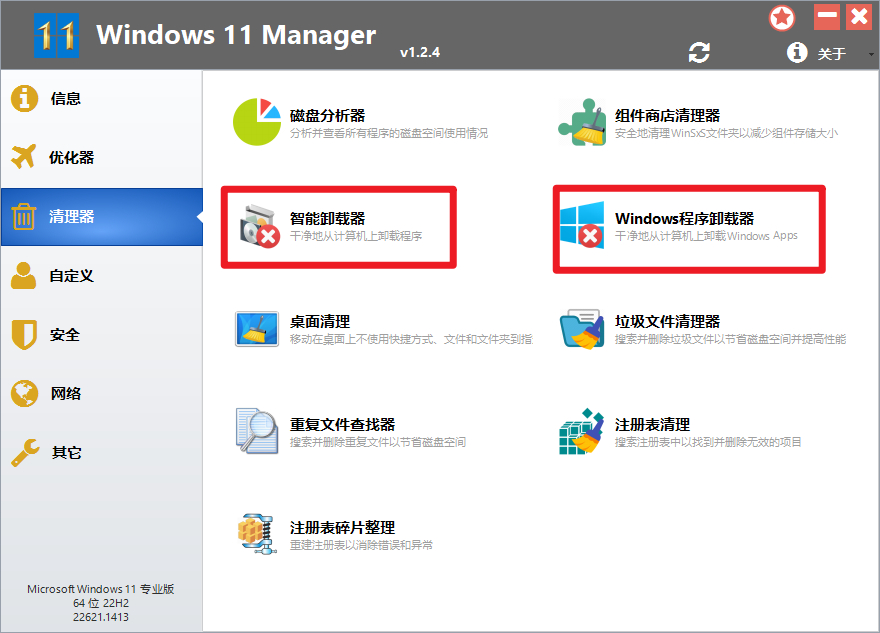This screenshot has height=633, width=880.
Task: Launch 注册表碎片整理 by its title
Action: [342, 528]
